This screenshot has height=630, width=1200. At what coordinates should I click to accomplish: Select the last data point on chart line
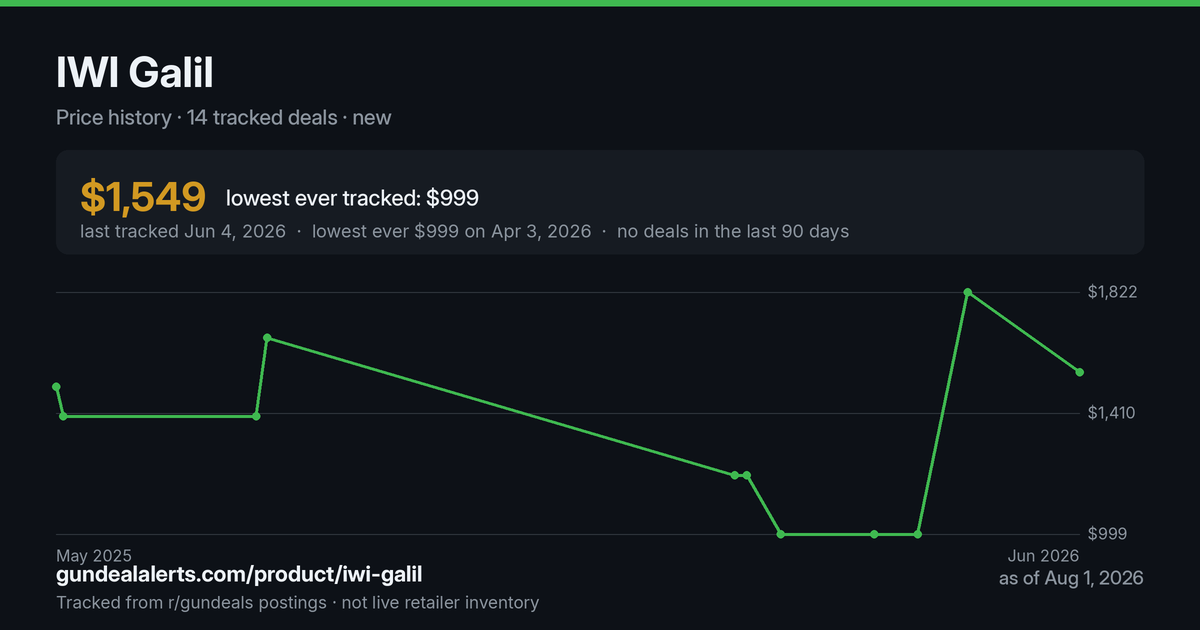coord(1079,372)
